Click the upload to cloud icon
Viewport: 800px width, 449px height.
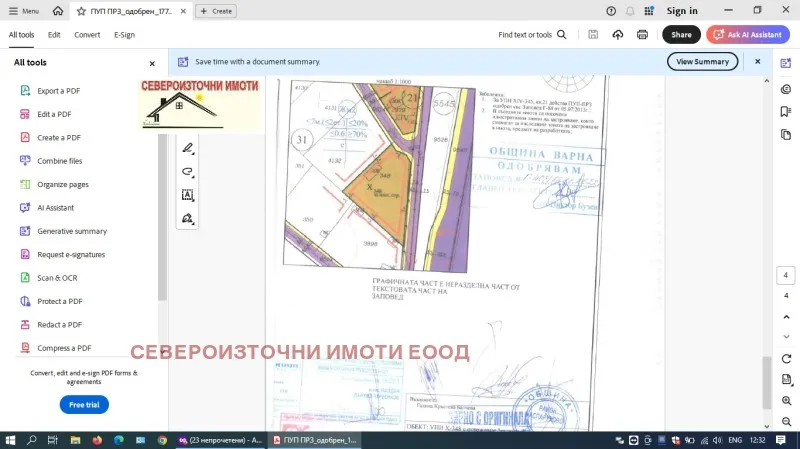(x=618, y=34)
